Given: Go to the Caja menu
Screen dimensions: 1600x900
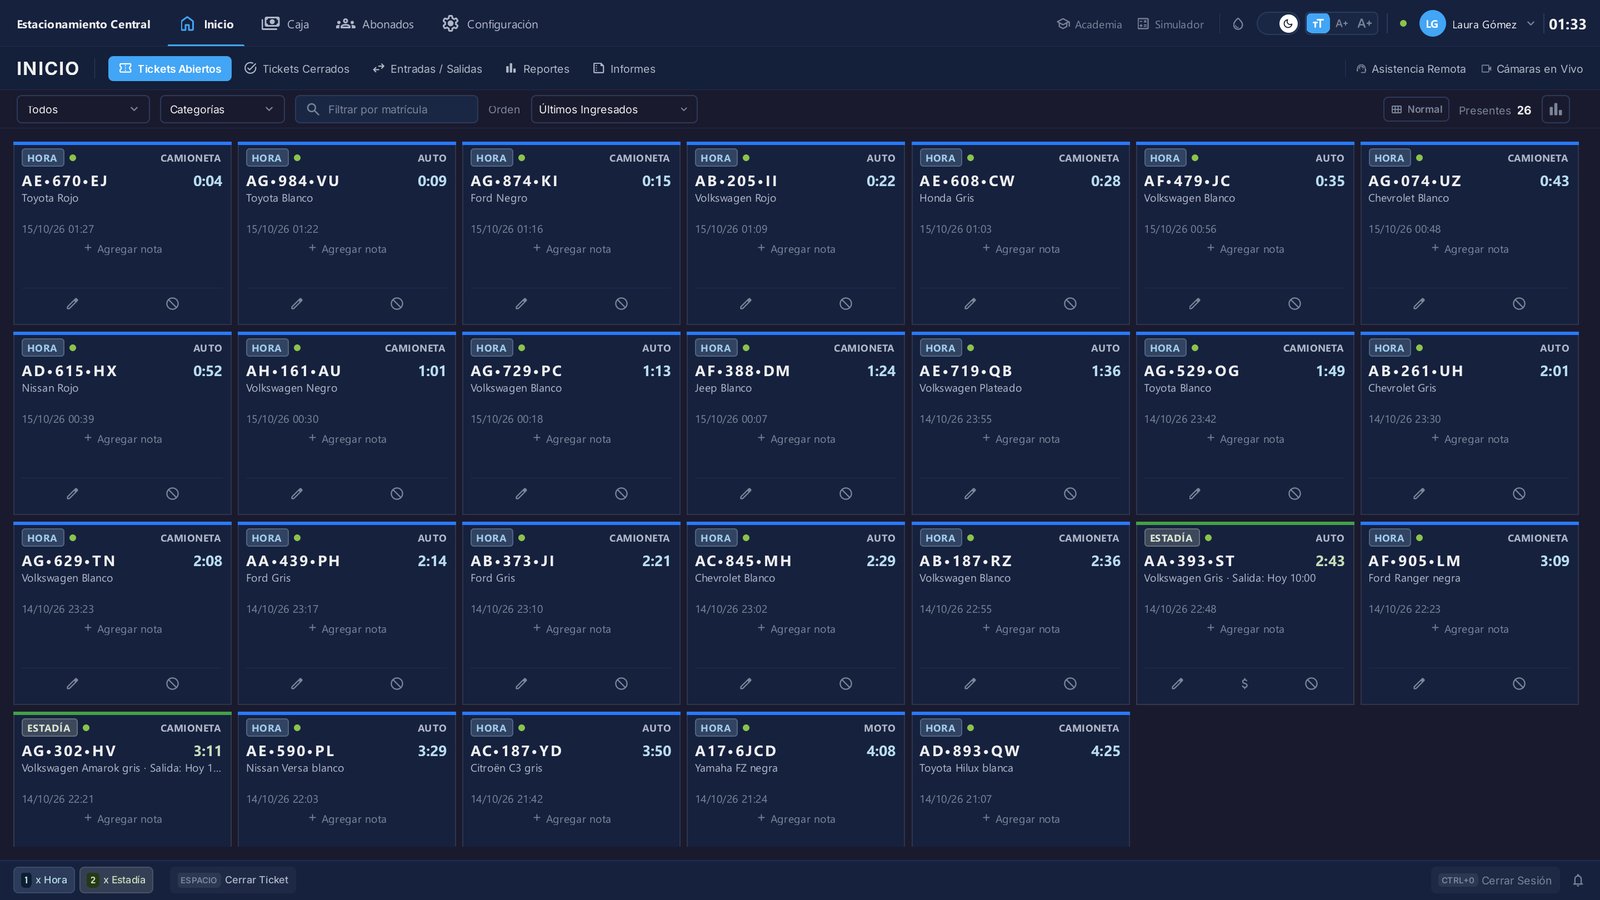Looking at the screenshot, I should pyautogui.click(x=285, y=24).
